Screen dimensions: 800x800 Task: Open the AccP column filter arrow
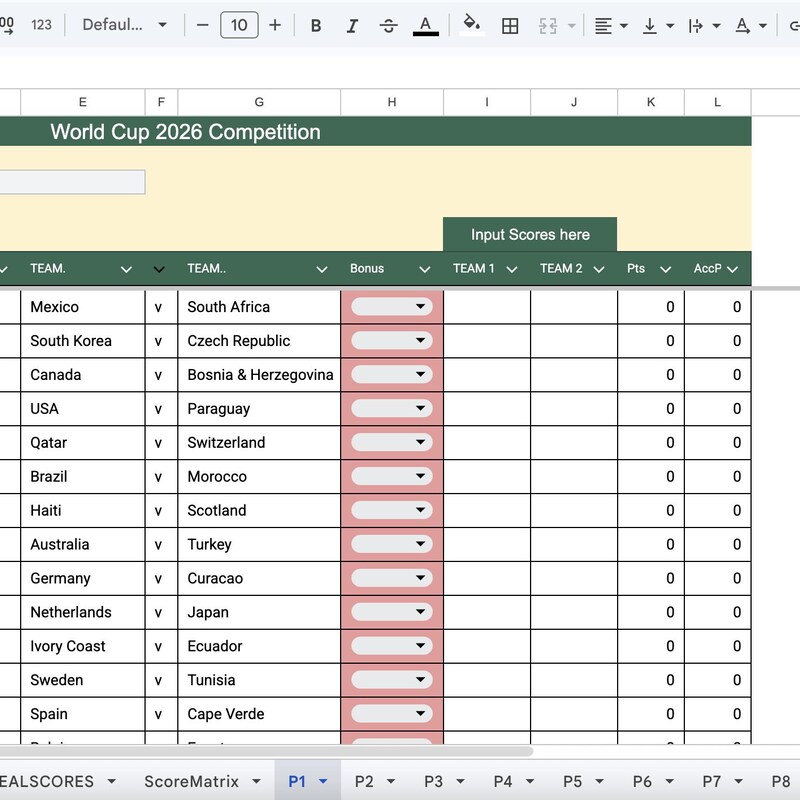point(732,269)
